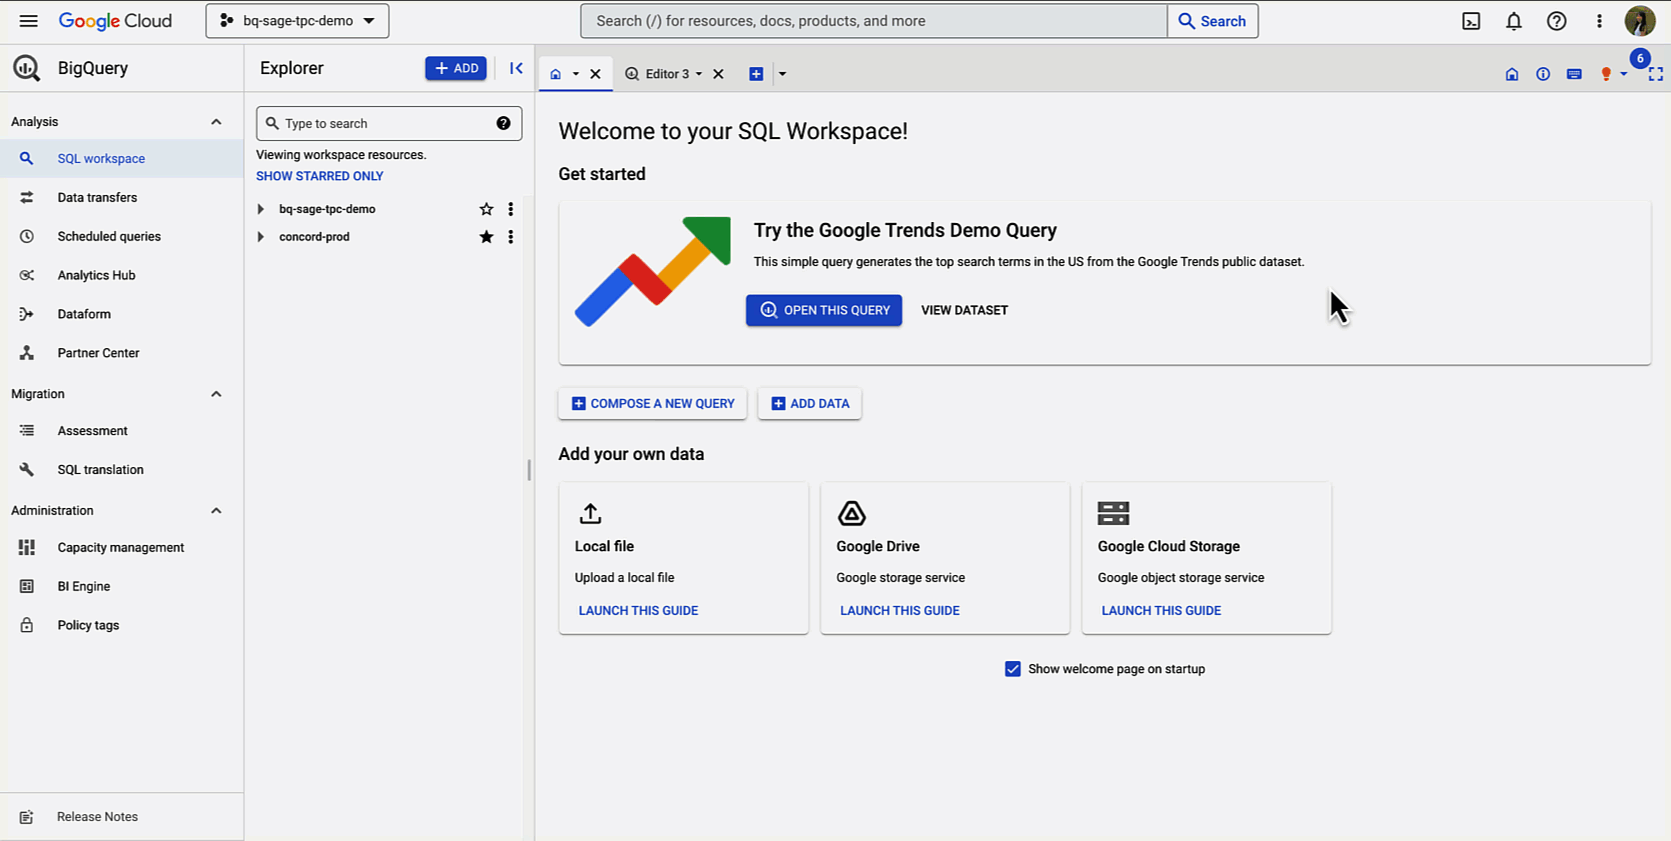This screenshot has width=1671, height=841.
Task: Click the OPEN THIS QUERY button
Action: [x=823, y=310]
